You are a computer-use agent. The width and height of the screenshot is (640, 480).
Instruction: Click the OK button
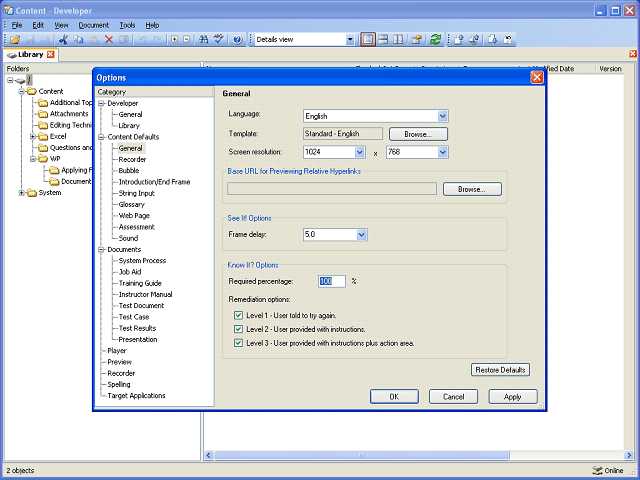[394, 397]
